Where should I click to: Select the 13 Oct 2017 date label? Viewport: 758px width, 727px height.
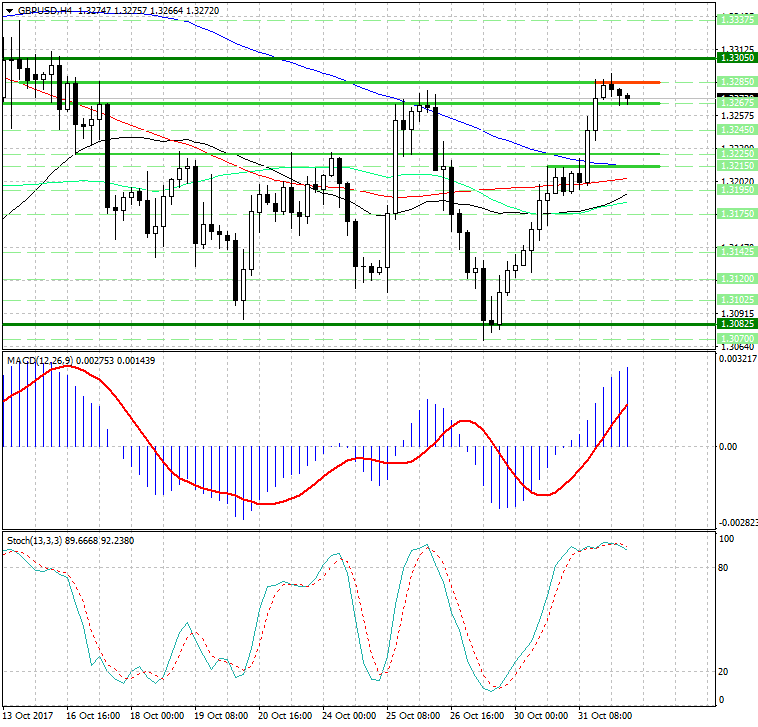pos(29,716)
